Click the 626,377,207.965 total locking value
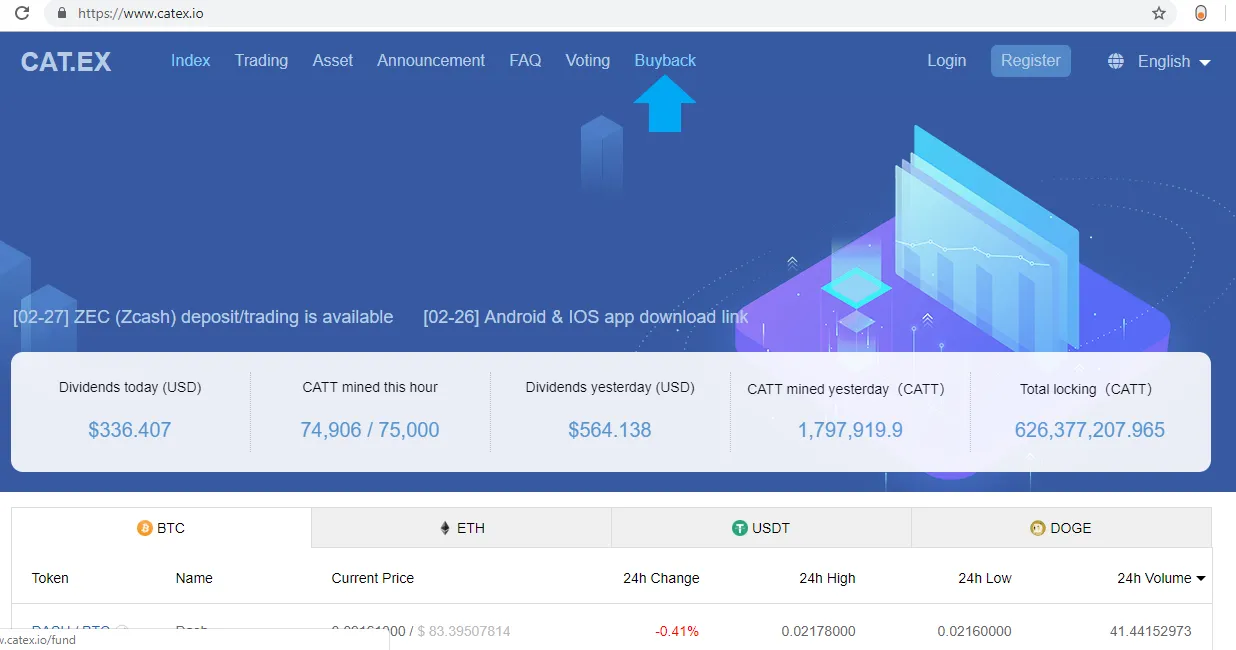Viewport: 1236px width, 650px height. (1090, 430)
